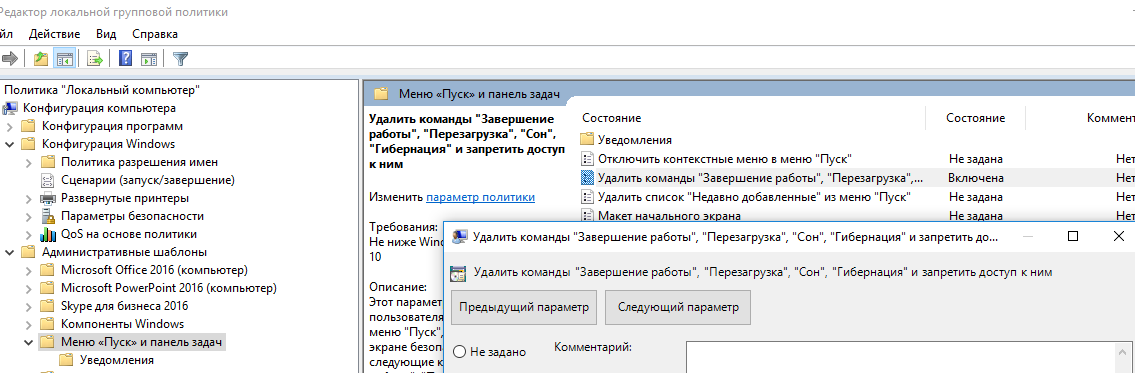Image resolution: width=1135 pixels, height=373 pixels.
Task: Collapse the Конфигурация Windows node
Action: [9, 144]
